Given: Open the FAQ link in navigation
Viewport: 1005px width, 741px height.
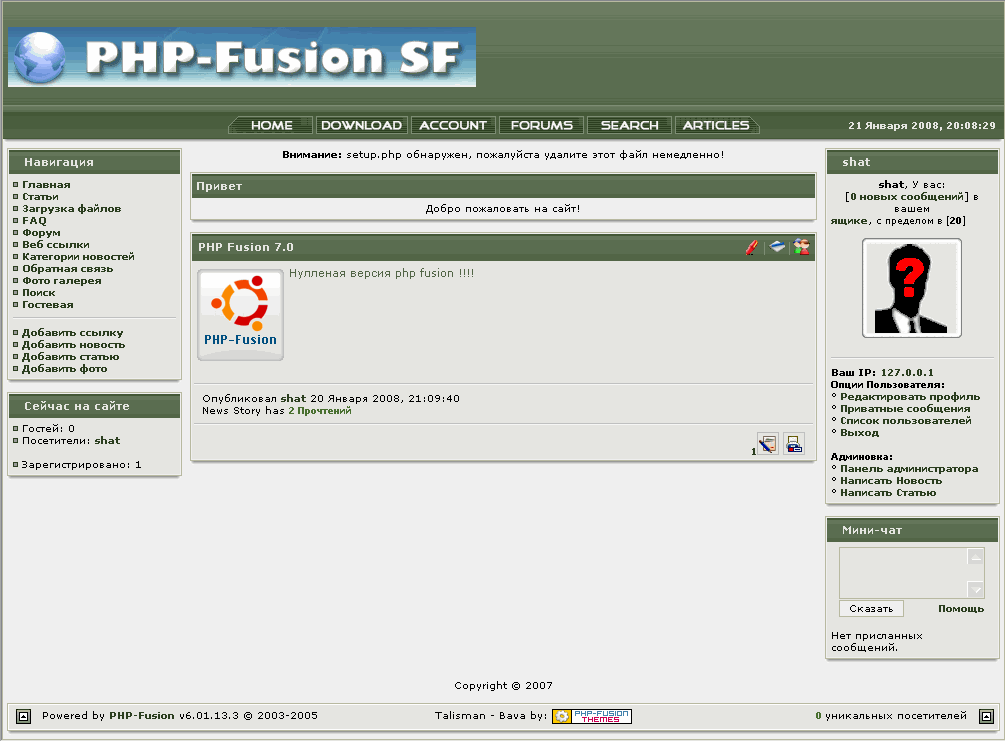Looking at the screenshot, I should [x=34, y=221].
